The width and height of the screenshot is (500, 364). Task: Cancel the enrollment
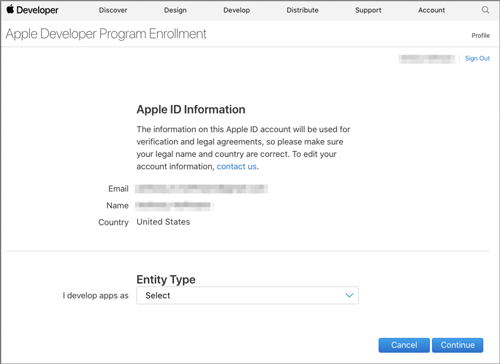tap(404, 345)
